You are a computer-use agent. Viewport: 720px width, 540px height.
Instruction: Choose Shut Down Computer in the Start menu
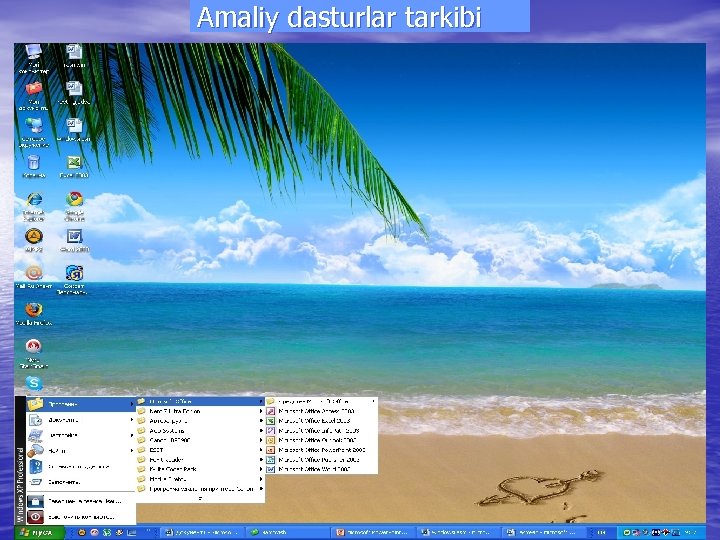(x=81, y=517)
